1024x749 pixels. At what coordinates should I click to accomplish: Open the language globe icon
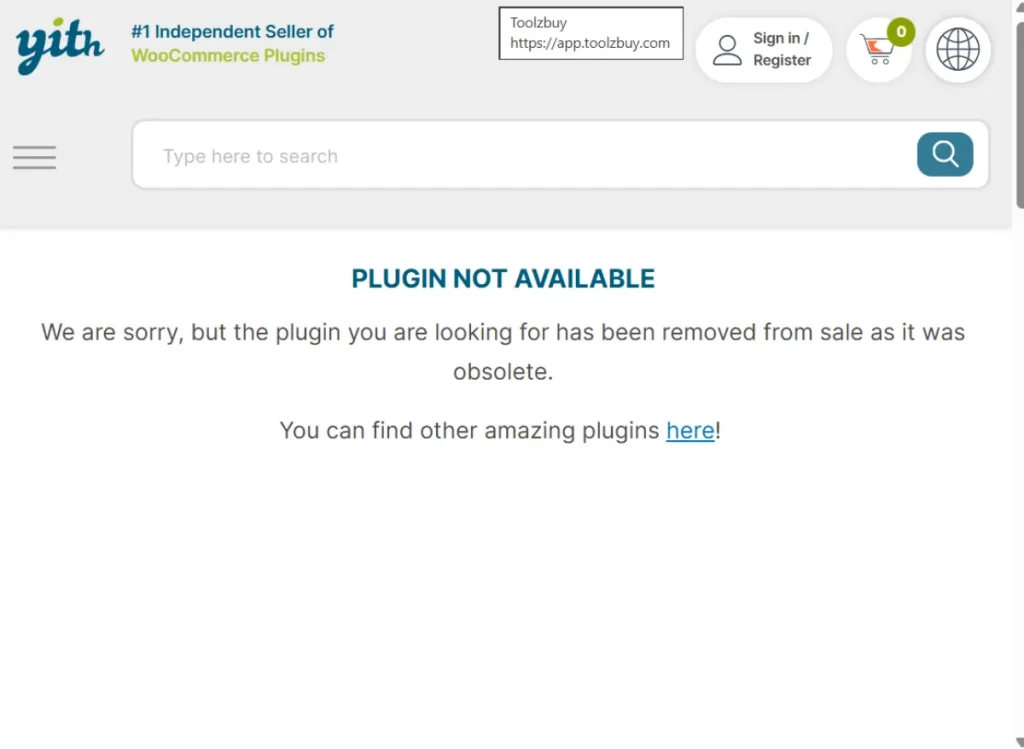957,49
